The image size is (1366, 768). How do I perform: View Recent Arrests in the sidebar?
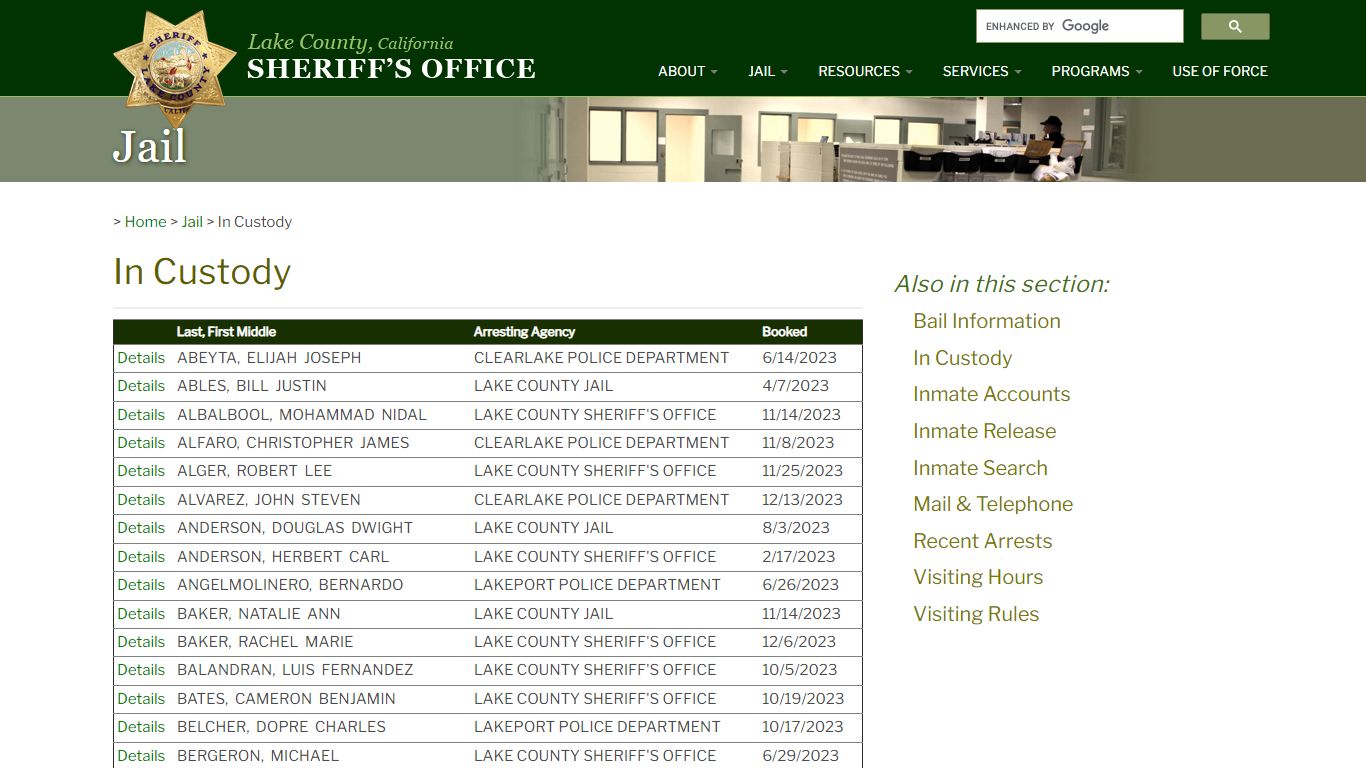pos(982,541)
